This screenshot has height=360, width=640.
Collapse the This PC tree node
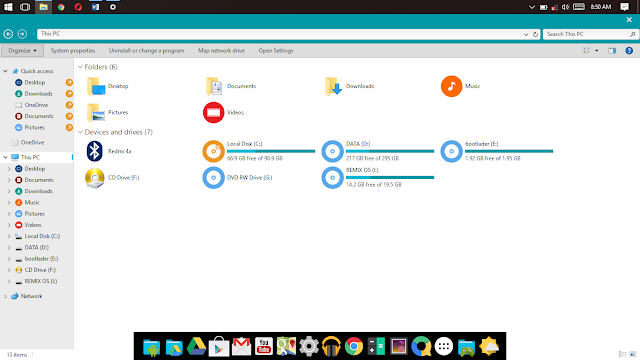(5, 157)
